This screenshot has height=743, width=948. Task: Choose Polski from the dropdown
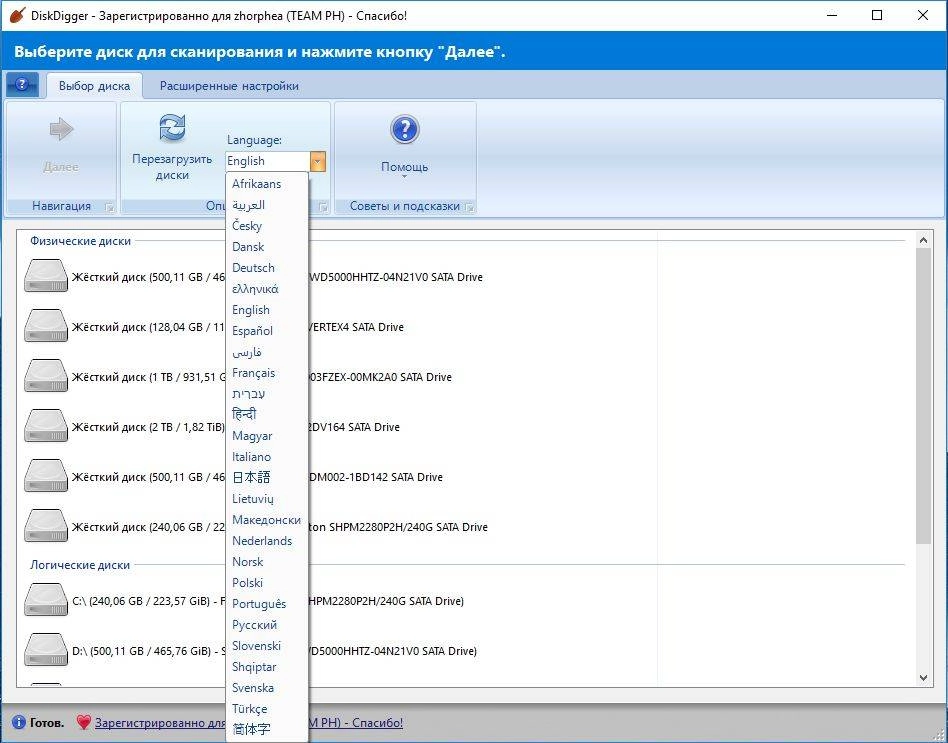point(267,583)
